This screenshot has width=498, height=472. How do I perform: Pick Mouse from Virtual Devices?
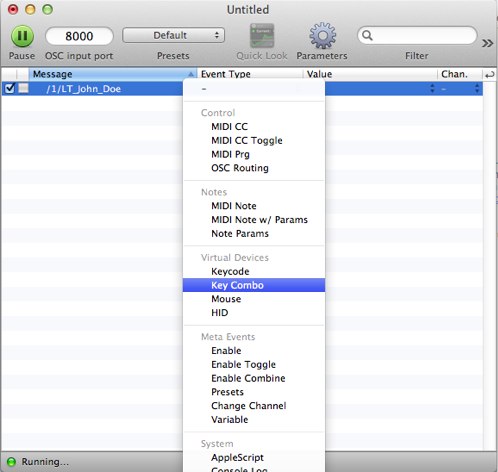(254, 299)
